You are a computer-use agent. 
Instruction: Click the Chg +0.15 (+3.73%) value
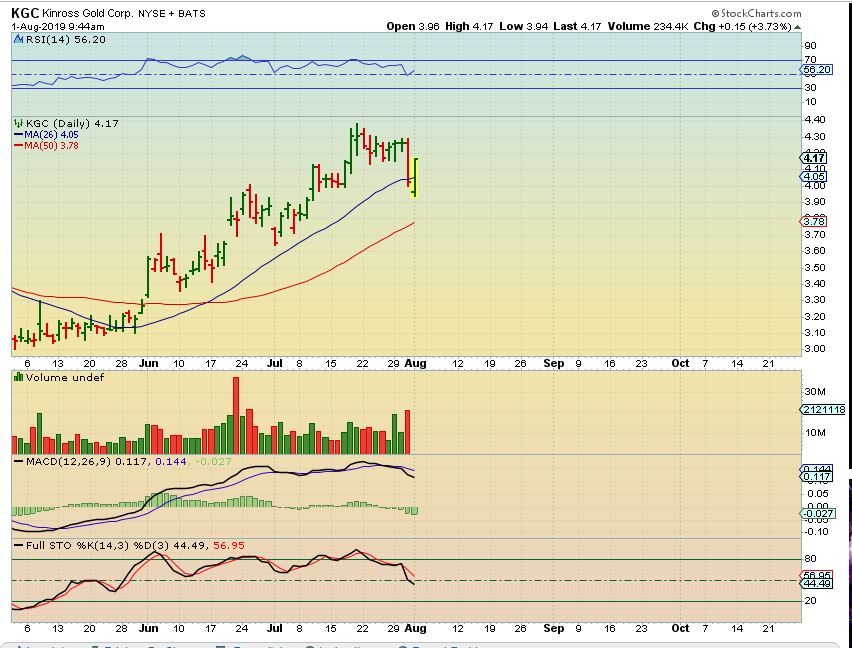[742, 27]
